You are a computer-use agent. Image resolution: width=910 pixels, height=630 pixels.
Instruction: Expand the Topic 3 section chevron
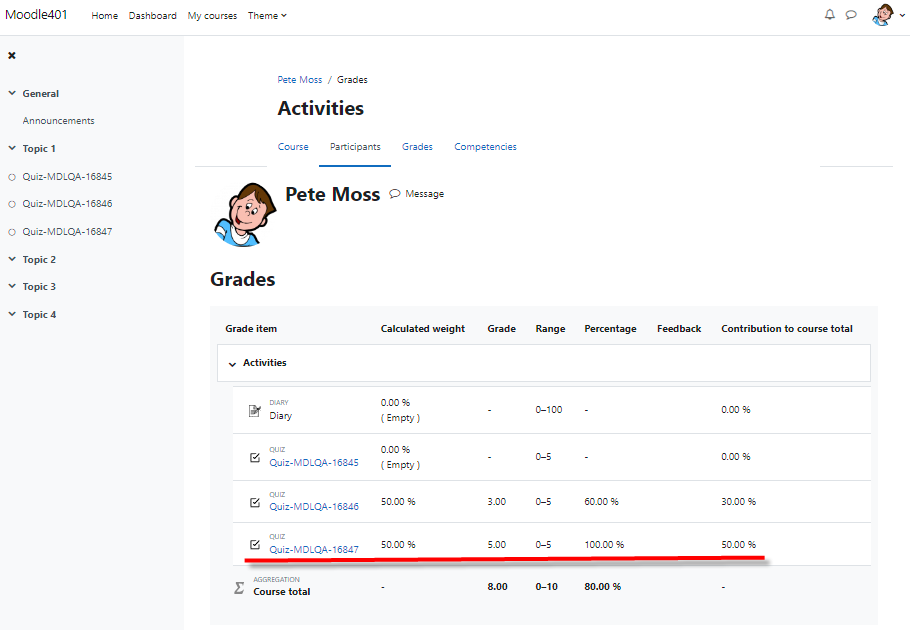[12, 286]
